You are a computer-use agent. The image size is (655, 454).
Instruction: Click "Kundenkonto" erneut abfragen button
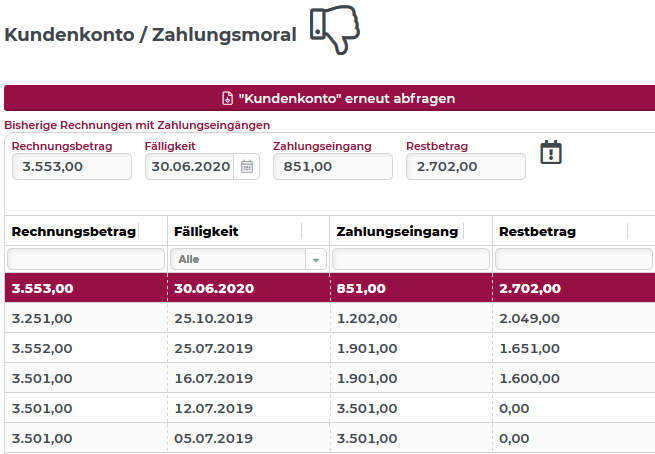(330, 98)
